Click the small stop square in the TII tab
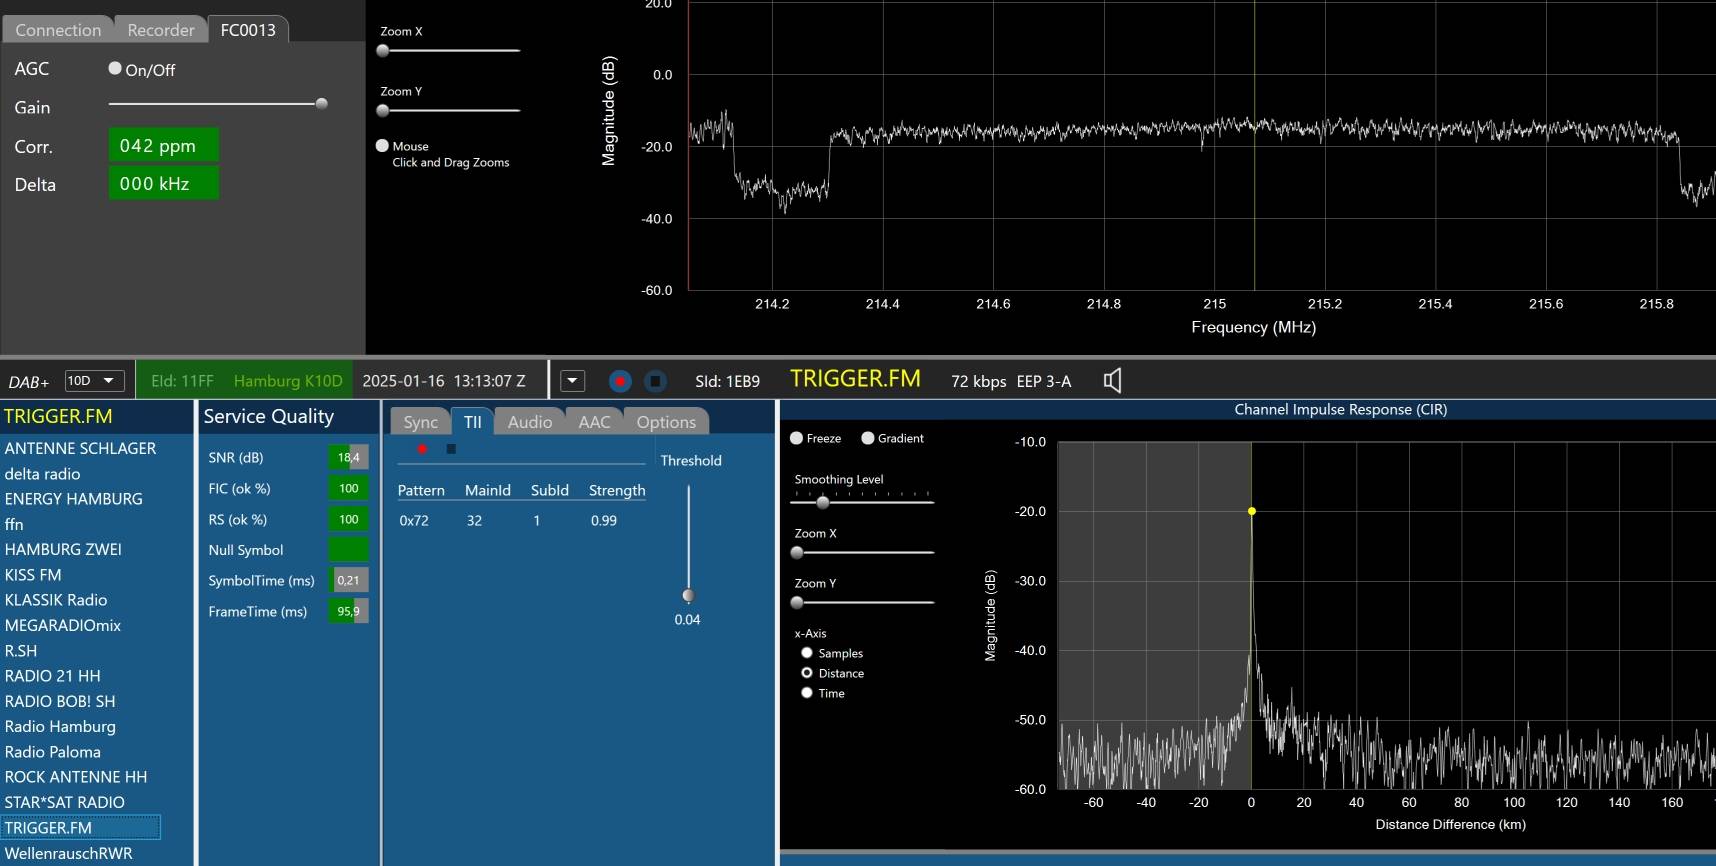The image size is (1716, 866). pos(451,449)
